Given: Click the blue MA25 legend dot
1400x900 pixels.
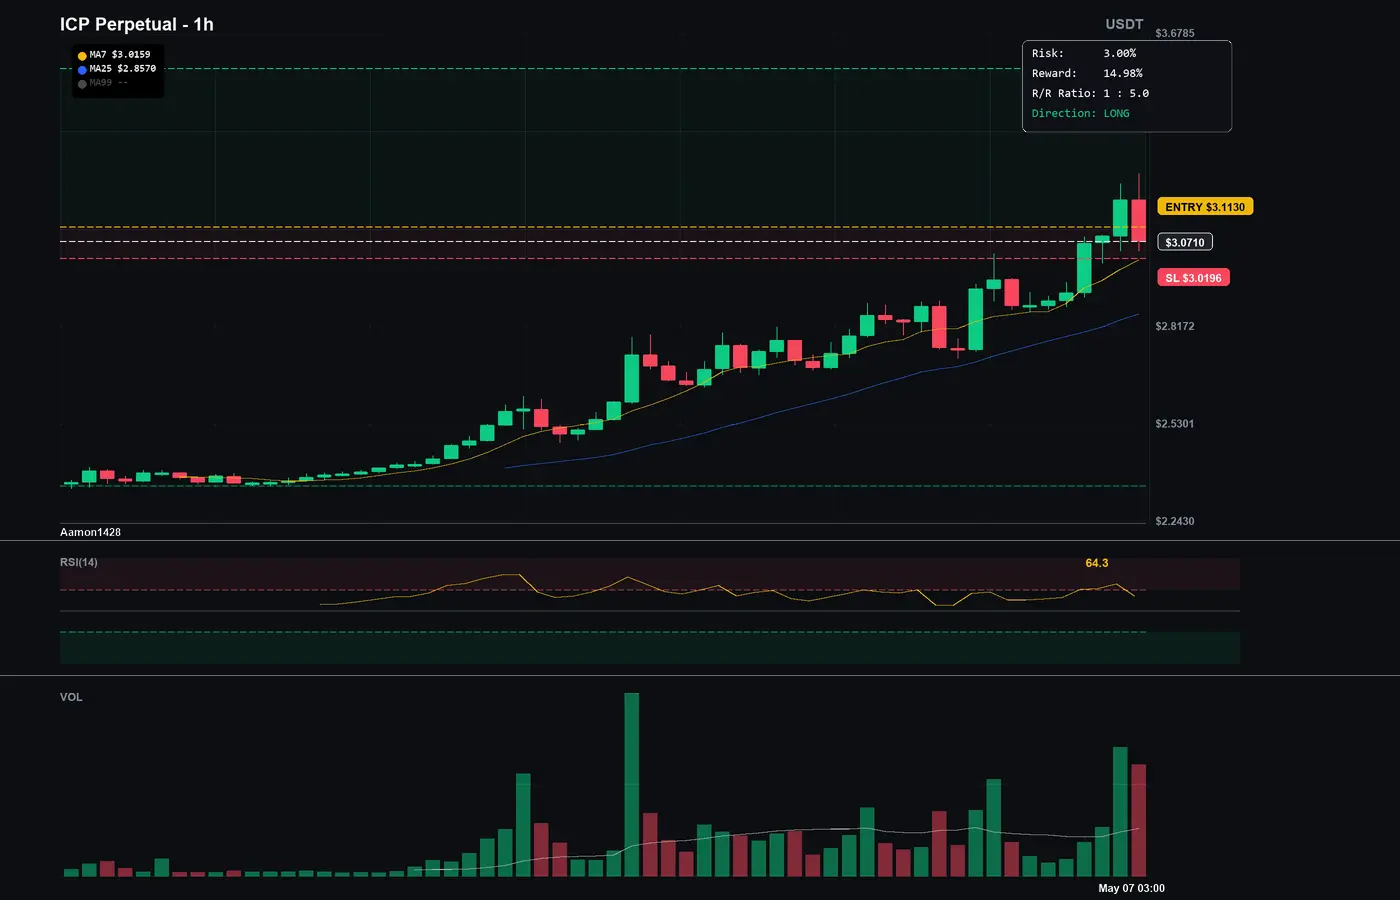Looking at the screenshot, I should point(82,70).
